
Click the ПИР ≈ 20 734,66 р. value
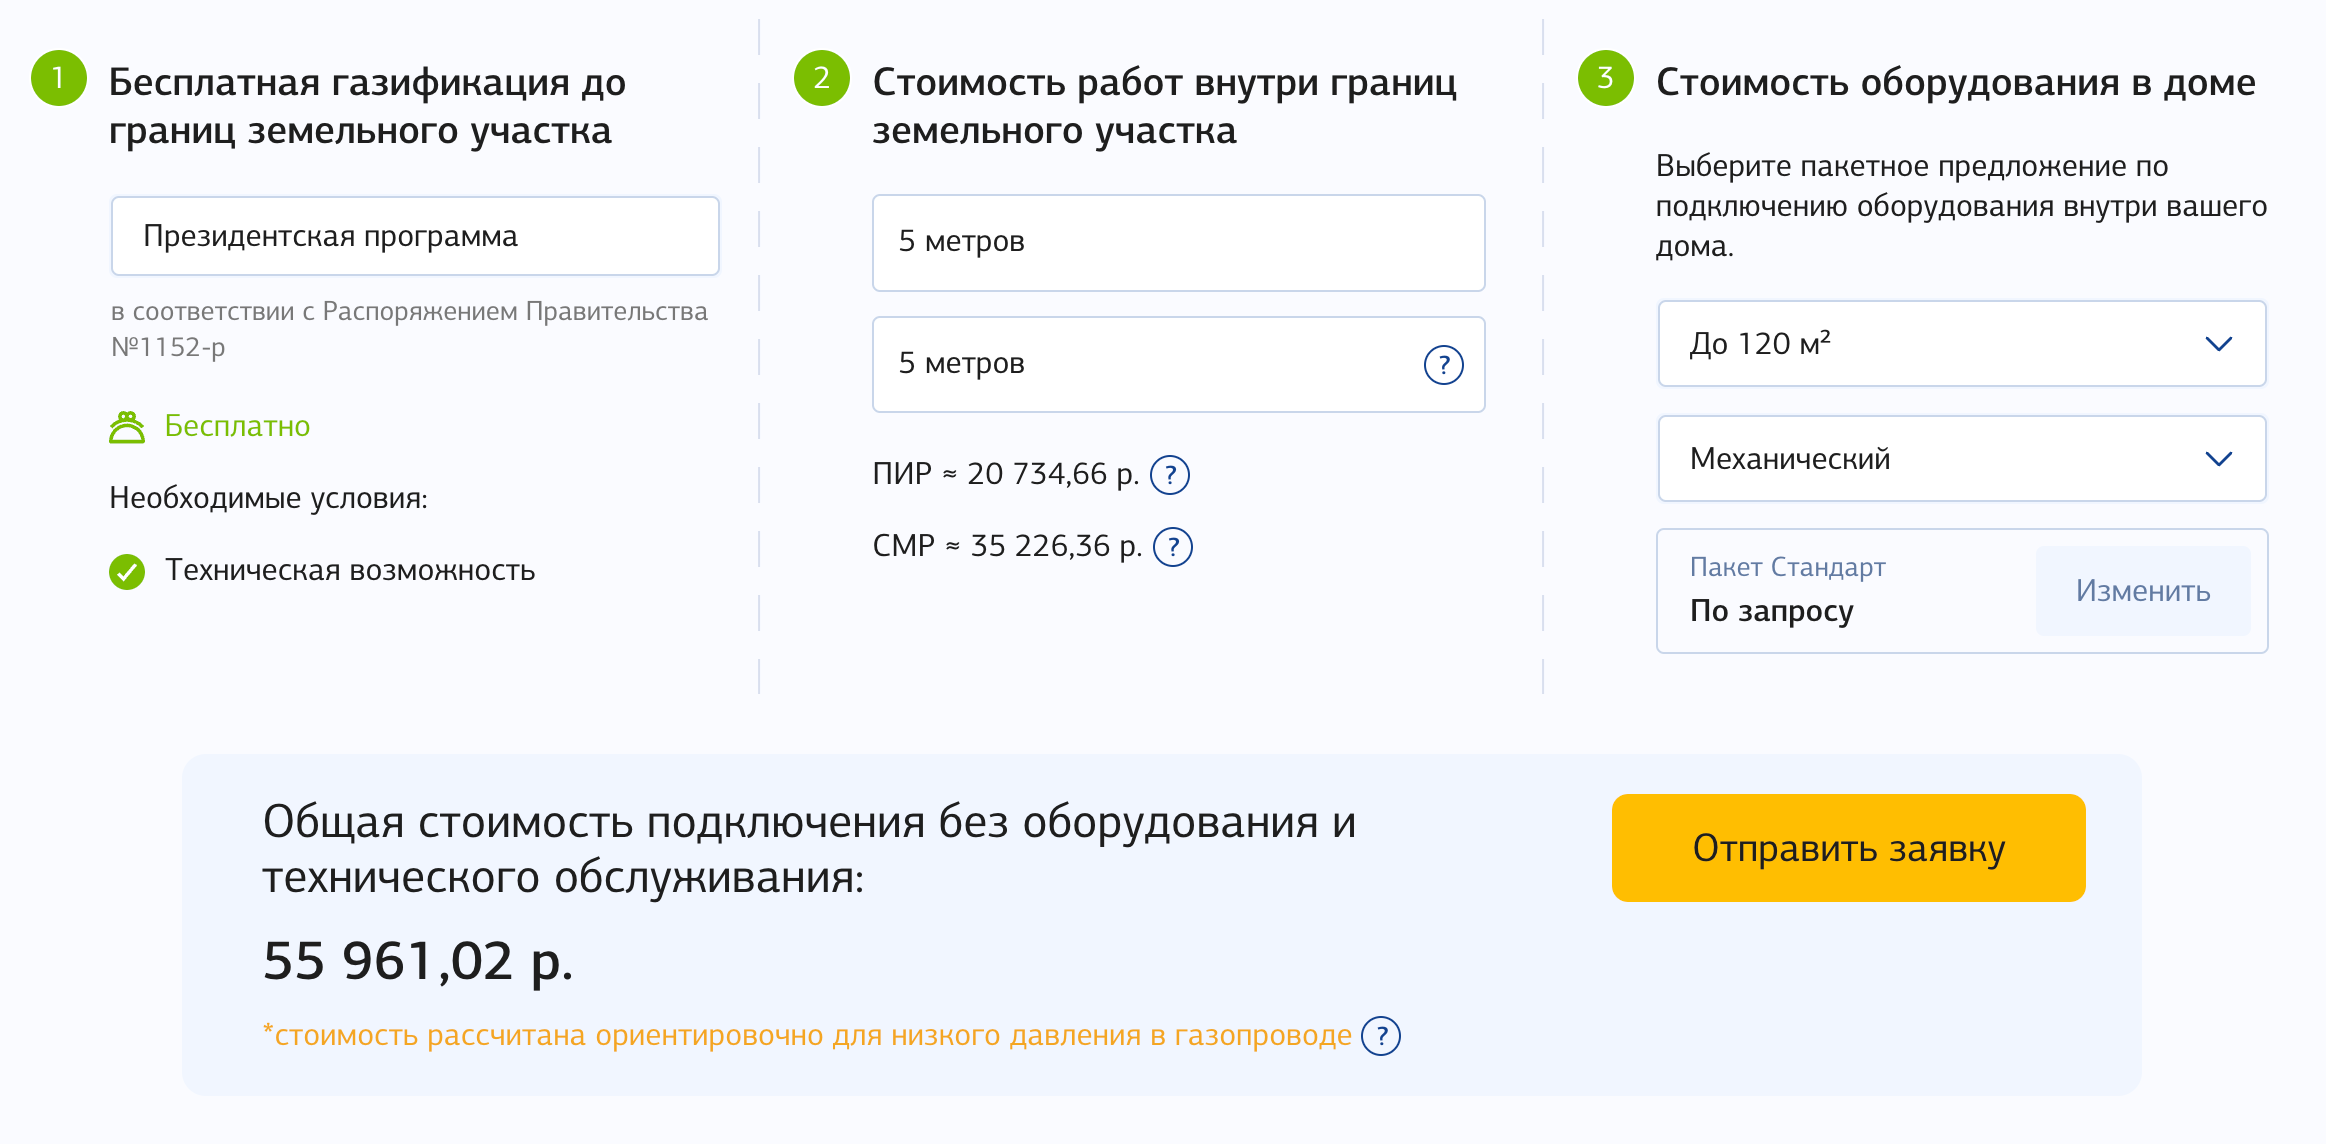[x=1006, y=474]
